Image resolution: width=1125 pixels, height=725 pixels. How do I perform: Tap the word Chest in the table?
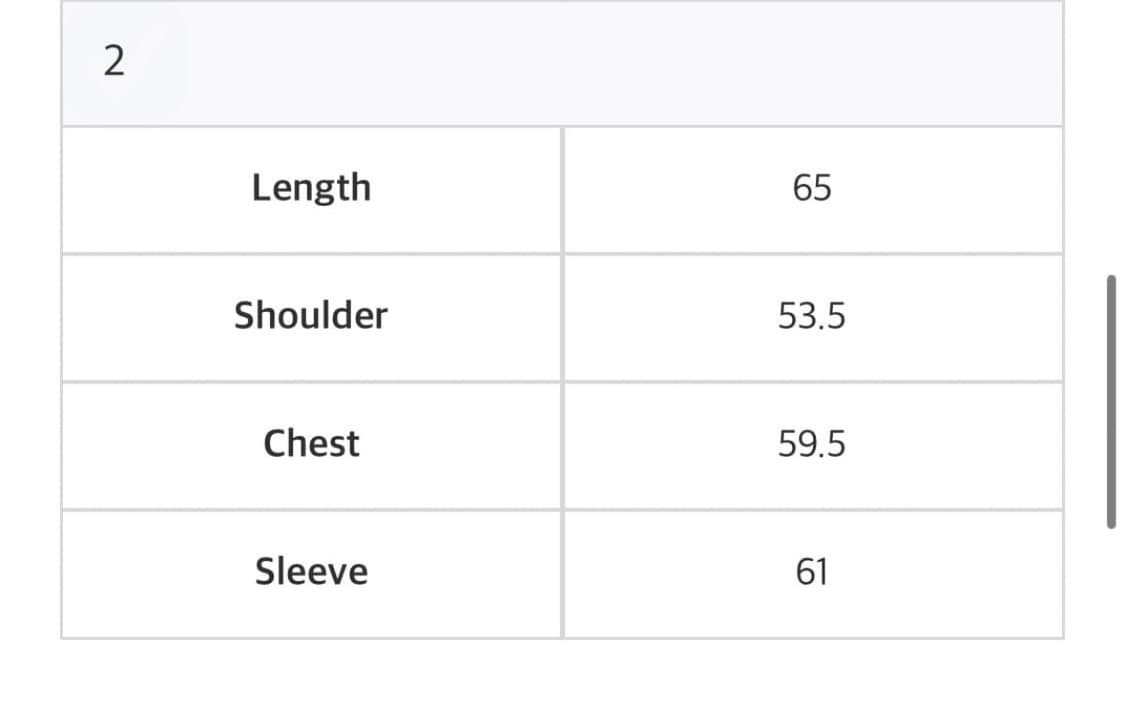pos(311,444)
